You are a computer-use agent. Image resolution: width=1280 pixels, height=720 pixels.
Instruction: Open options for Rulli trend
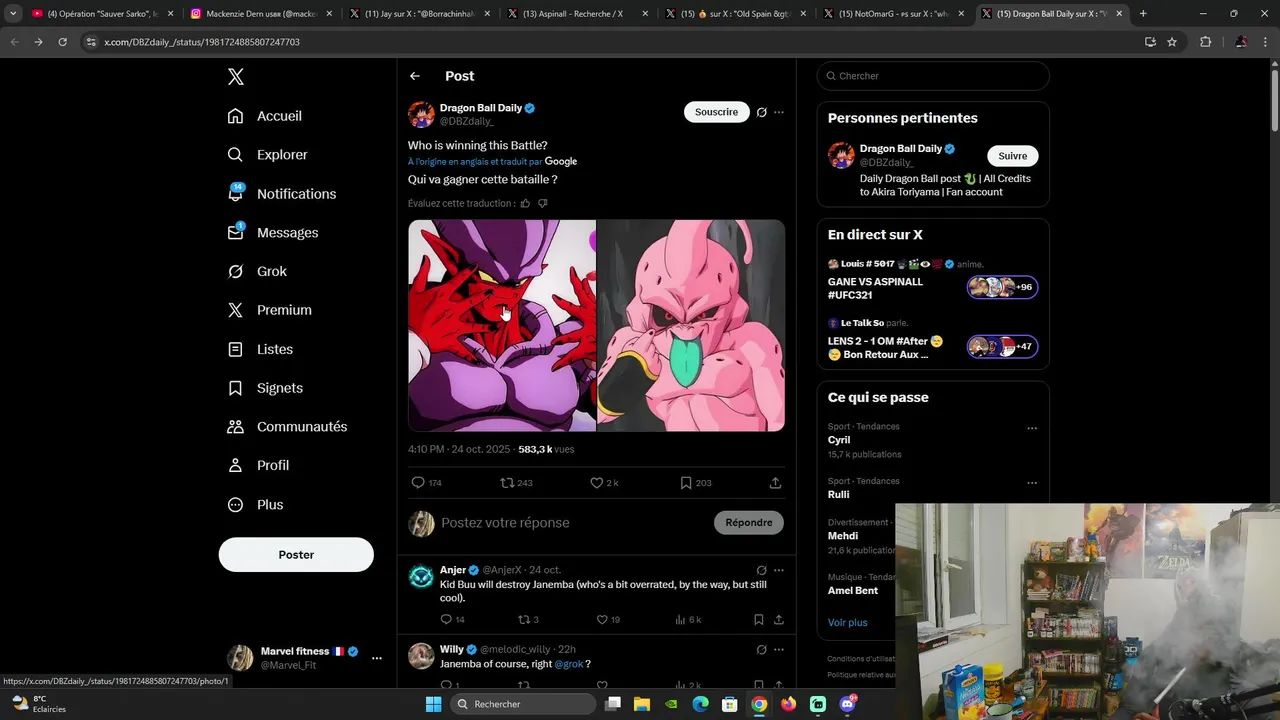(1032, 482)
